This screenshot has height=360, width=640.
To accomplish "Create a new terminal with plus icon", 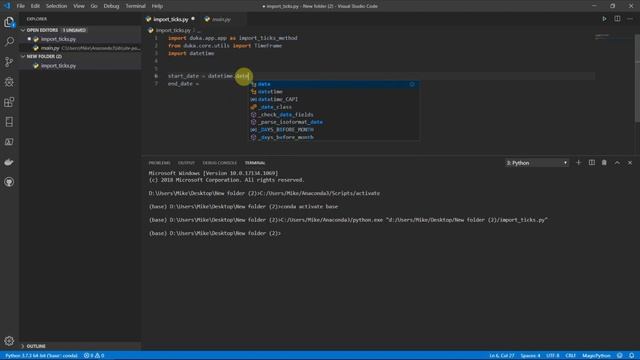I will 578,162.
